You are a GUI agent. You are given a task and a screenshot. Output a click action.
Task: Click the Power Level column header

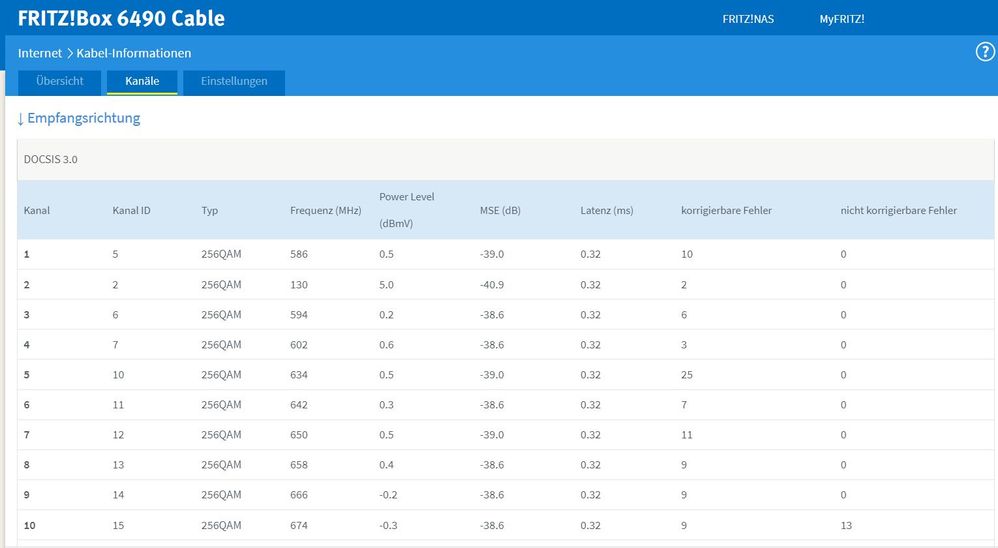tap(407, 197)
